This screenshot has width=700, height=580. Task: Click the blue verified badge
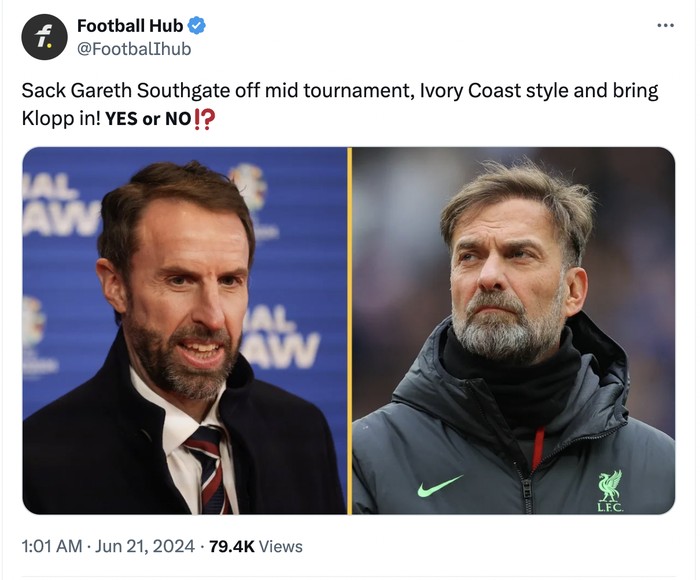tap(198, 26)
